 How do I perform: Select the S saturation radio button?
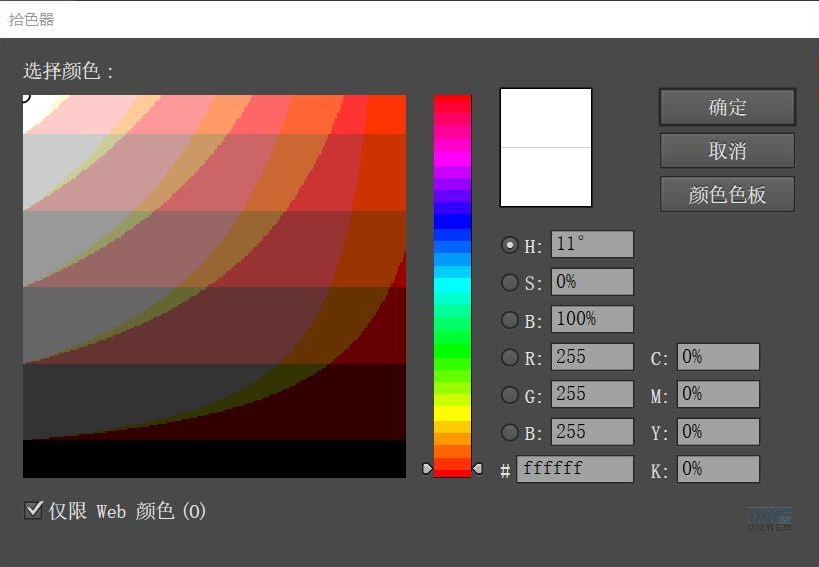[510, 283]
